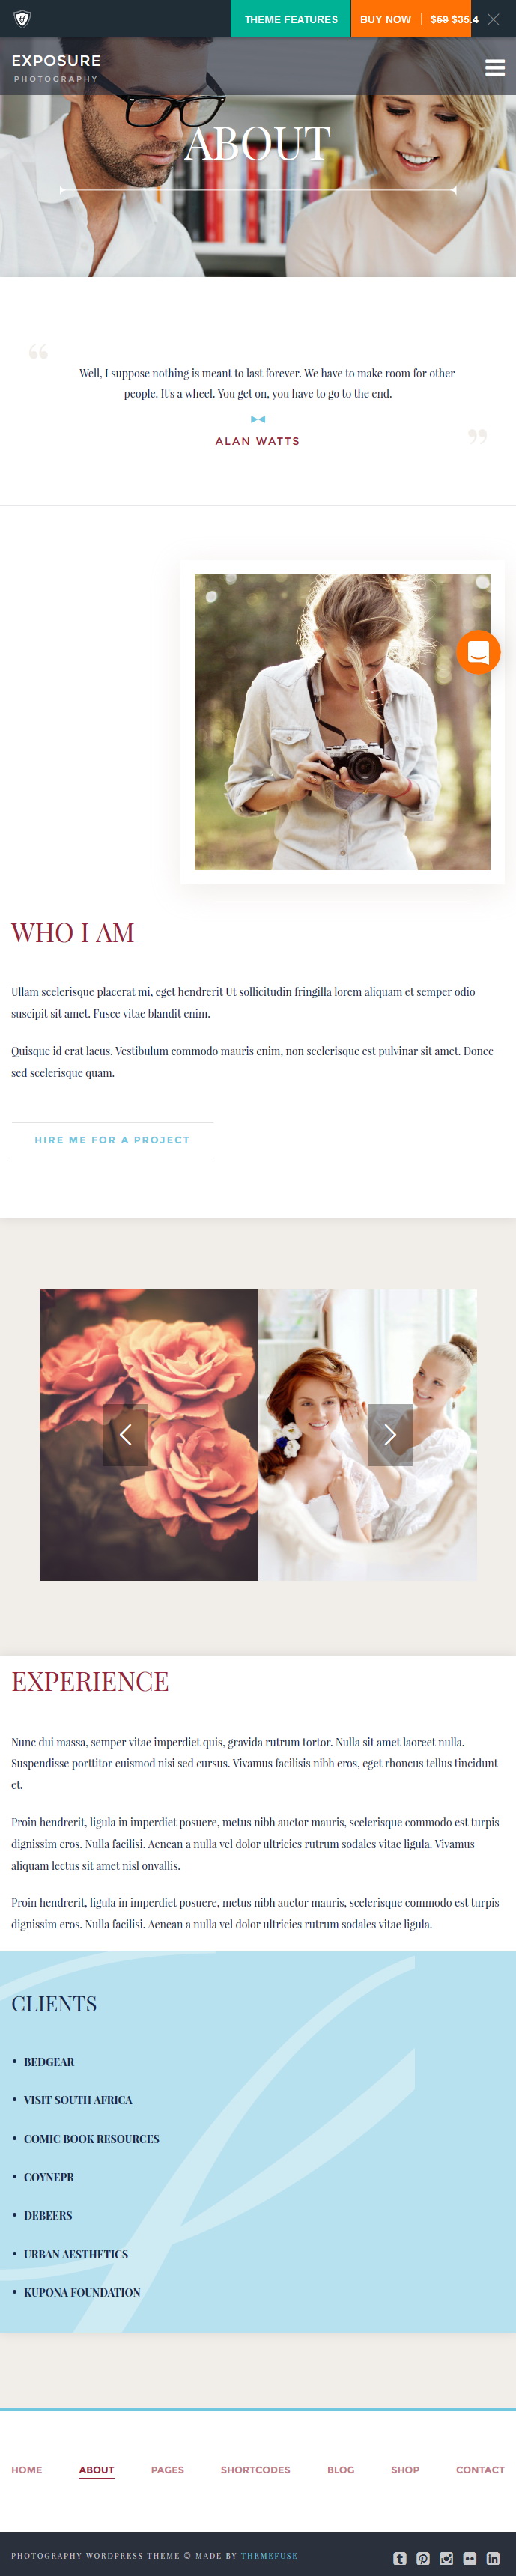Open the Instagram social icon
This screenshot has height=2576, width=516.
(446, 2557)
